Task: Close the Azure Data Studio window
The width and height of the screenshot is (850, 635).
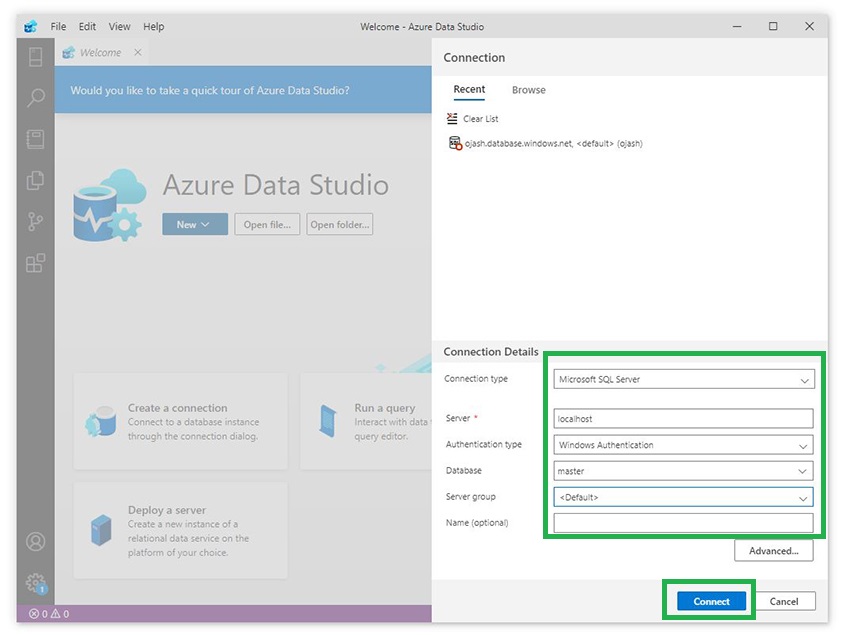Action: pos(809,26)
